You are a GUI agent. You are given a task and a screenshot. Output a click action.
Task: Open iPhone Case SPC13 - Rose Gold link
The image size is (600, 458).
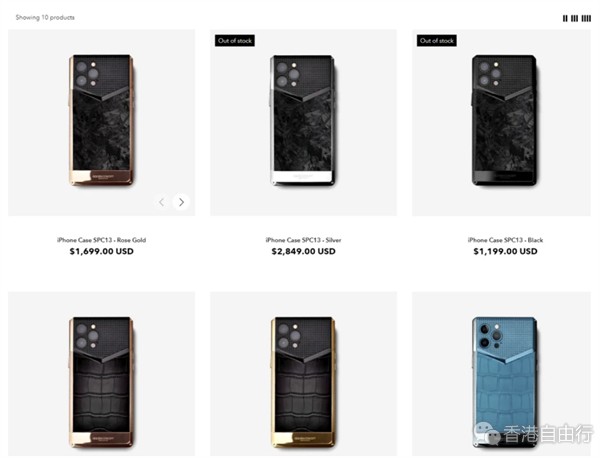(x=101, y=240)
